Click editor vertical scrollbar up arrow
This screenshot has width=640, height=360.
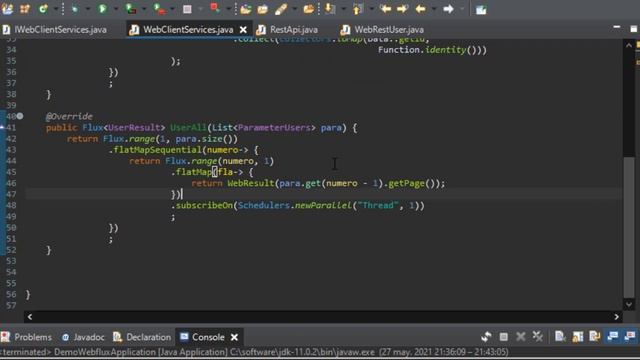click(629, 46)
